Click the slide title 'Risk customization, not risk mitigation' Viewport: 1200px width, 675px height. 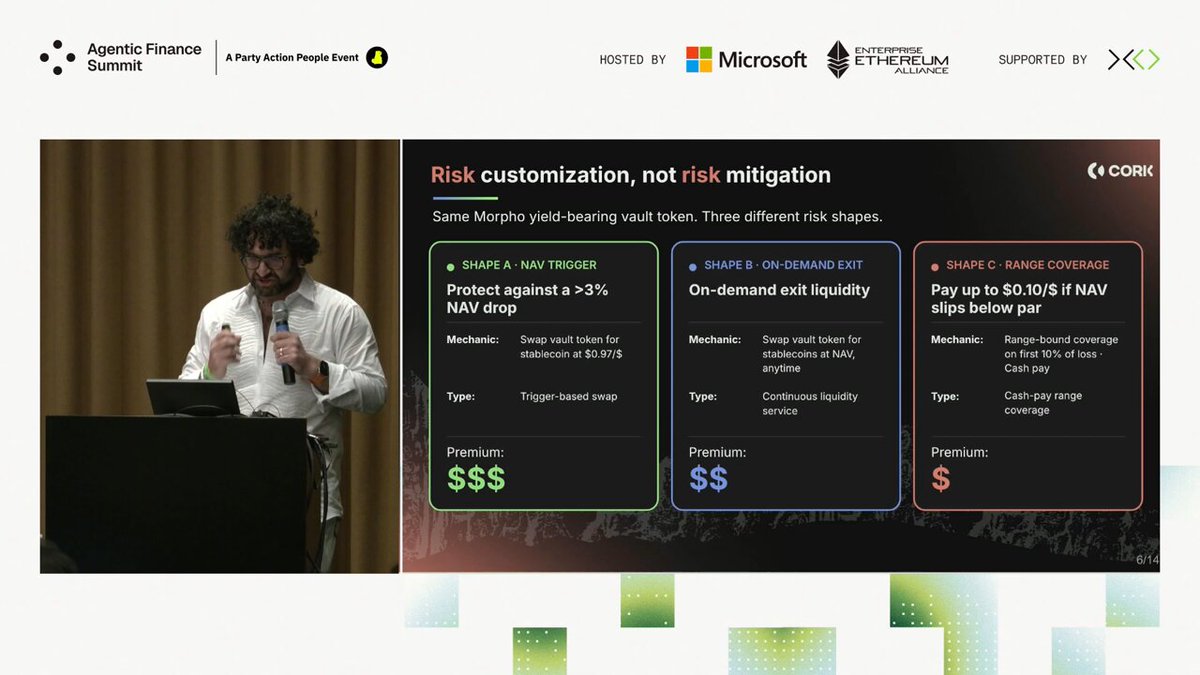[631, 175]
